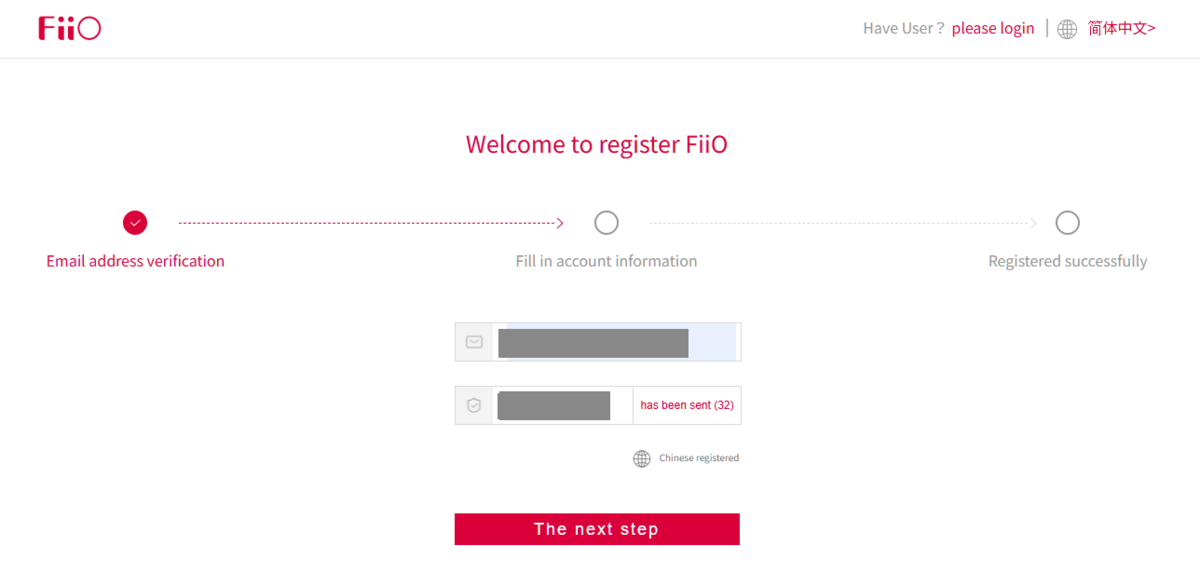1200x587 pixels.
Task: Select the Email address verification step label
Action: 135,261
